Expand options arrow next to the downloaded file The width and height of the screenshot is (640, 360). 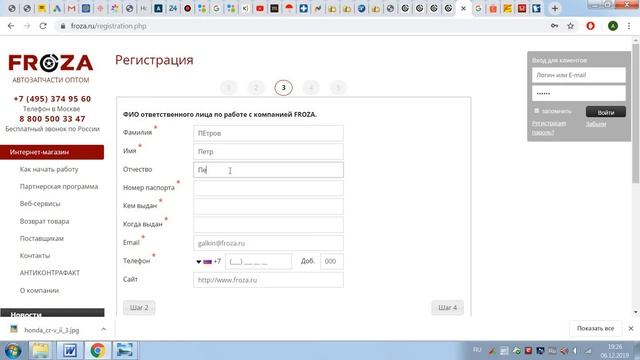coord(104,329)
